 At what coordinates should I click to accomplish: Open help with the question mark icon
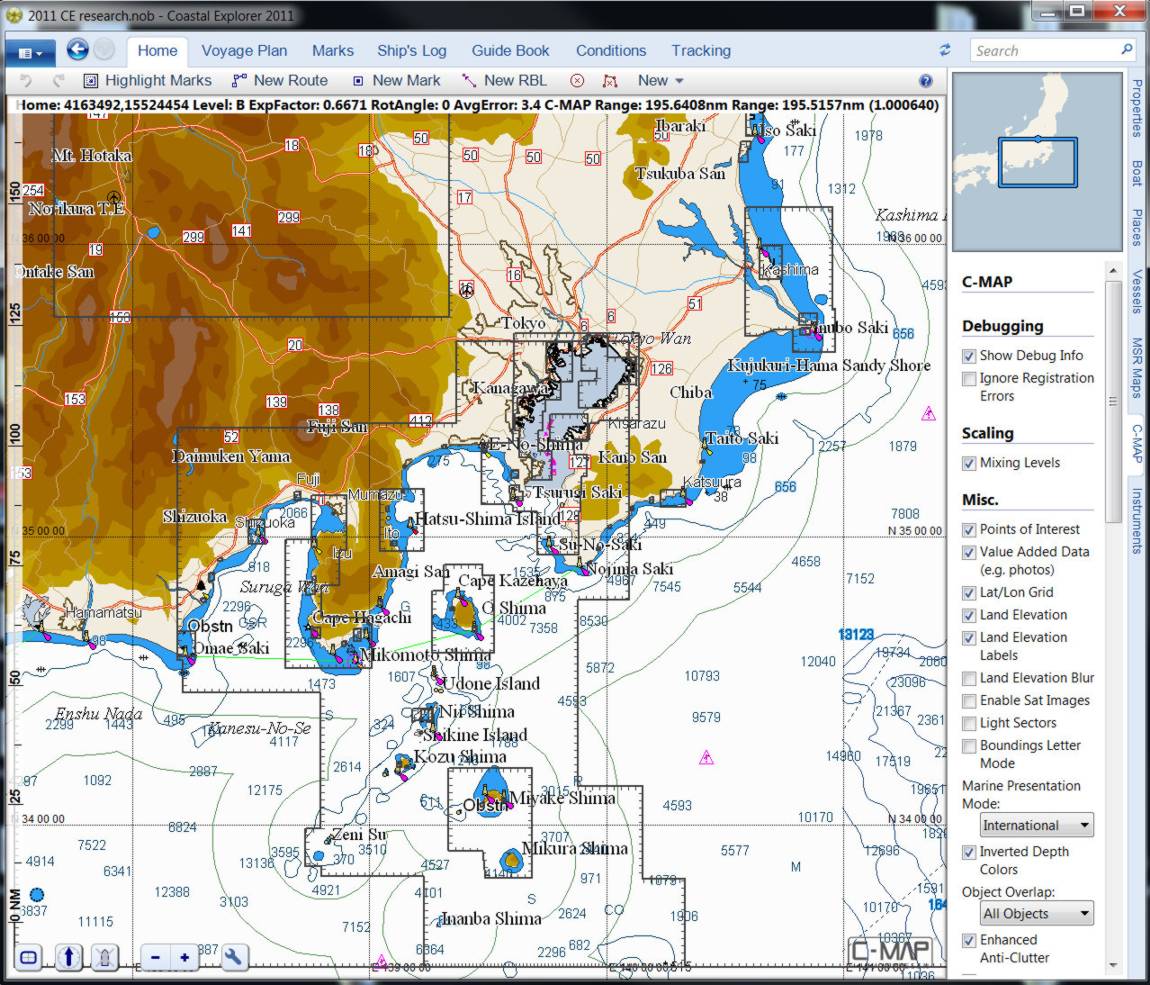click(x=926, y=81)
